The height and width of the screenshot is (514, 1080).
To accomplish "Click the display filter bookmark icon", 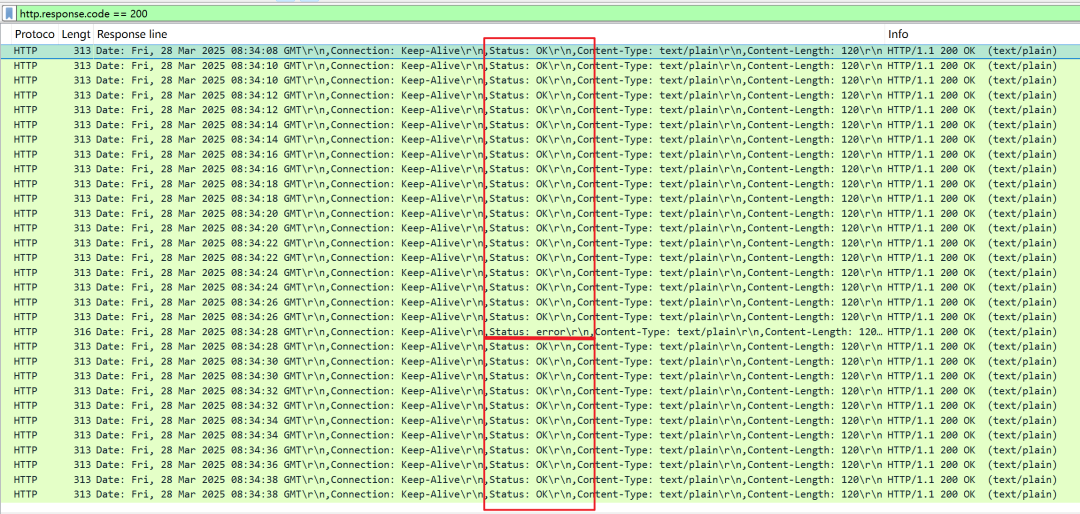I will tap(10, 13).
